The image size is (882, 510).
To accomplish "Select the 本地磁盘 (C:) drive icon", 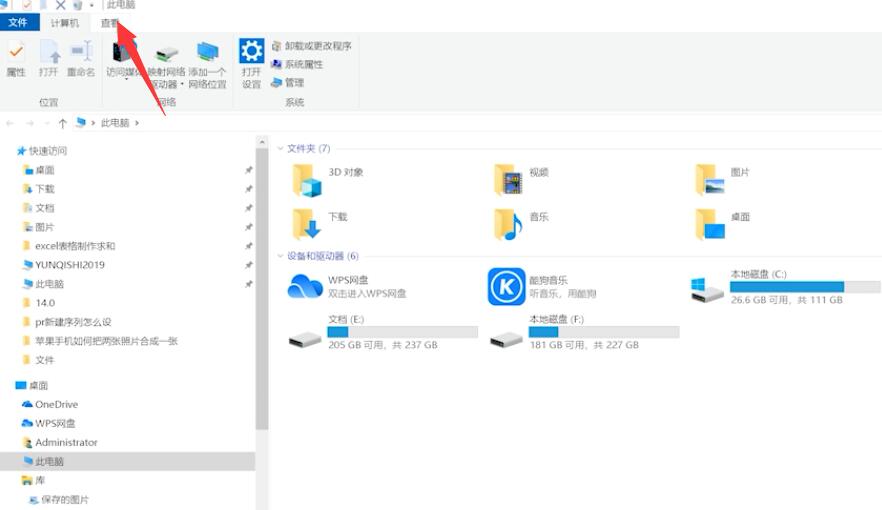I will click(707, 289).
